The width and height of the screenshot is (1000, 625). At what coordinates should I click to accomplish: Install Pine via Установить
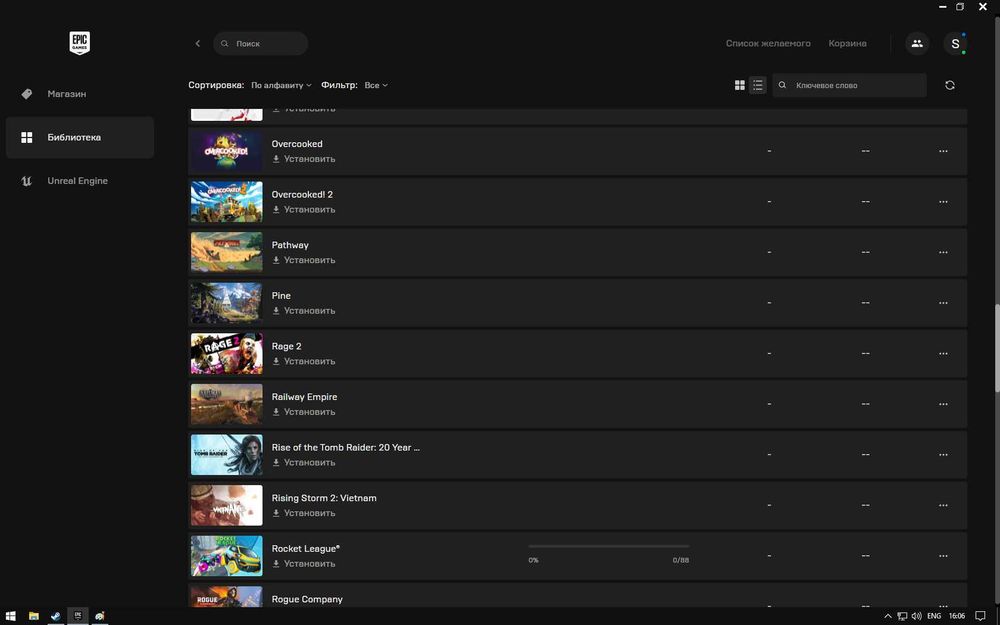pos(304,311)
